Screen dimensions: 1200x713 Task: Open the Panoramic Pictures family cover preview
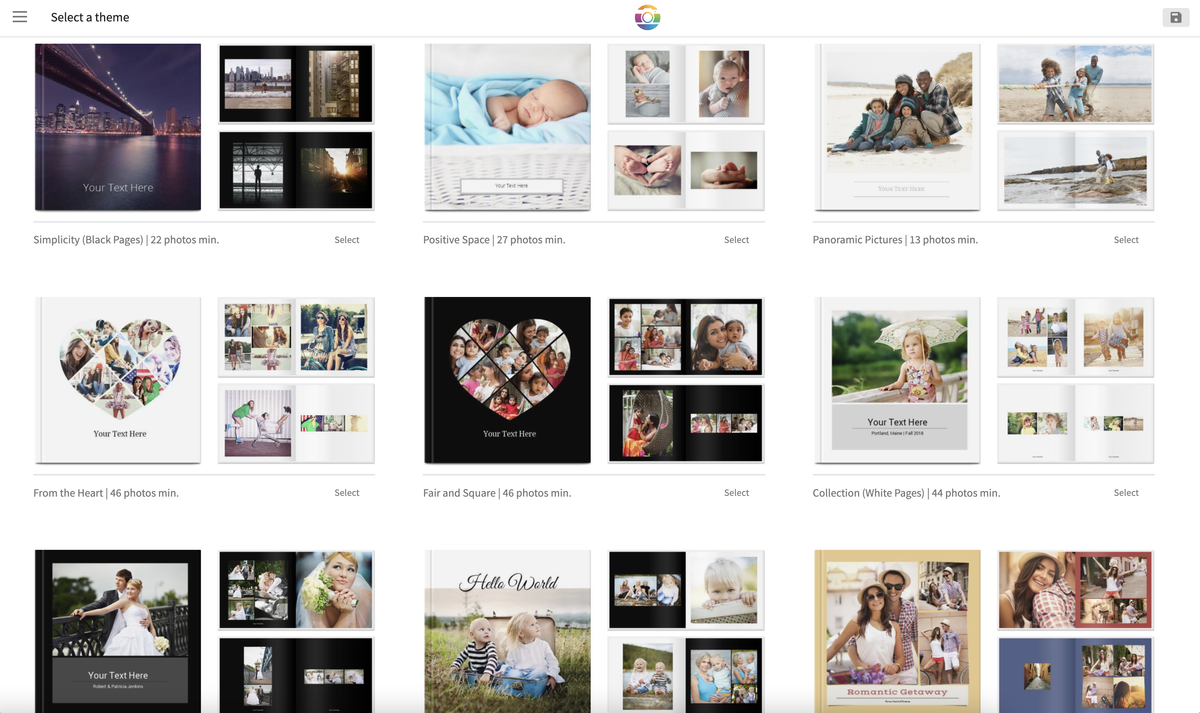(x=897, y=127)
